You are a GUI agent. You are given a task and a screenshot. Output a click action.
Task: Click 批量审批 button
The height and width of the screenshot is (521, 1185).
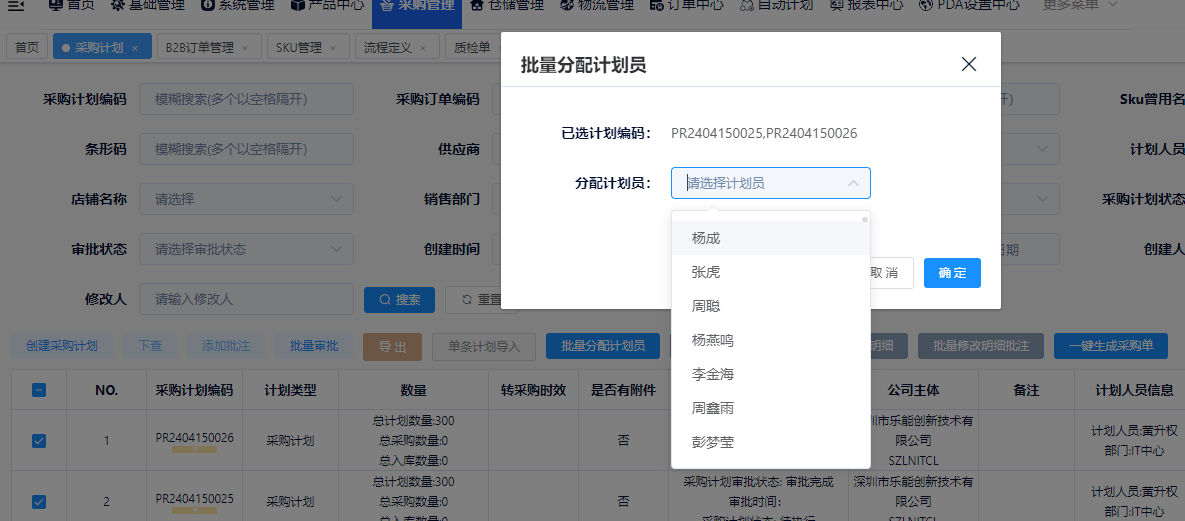[314, 346]
